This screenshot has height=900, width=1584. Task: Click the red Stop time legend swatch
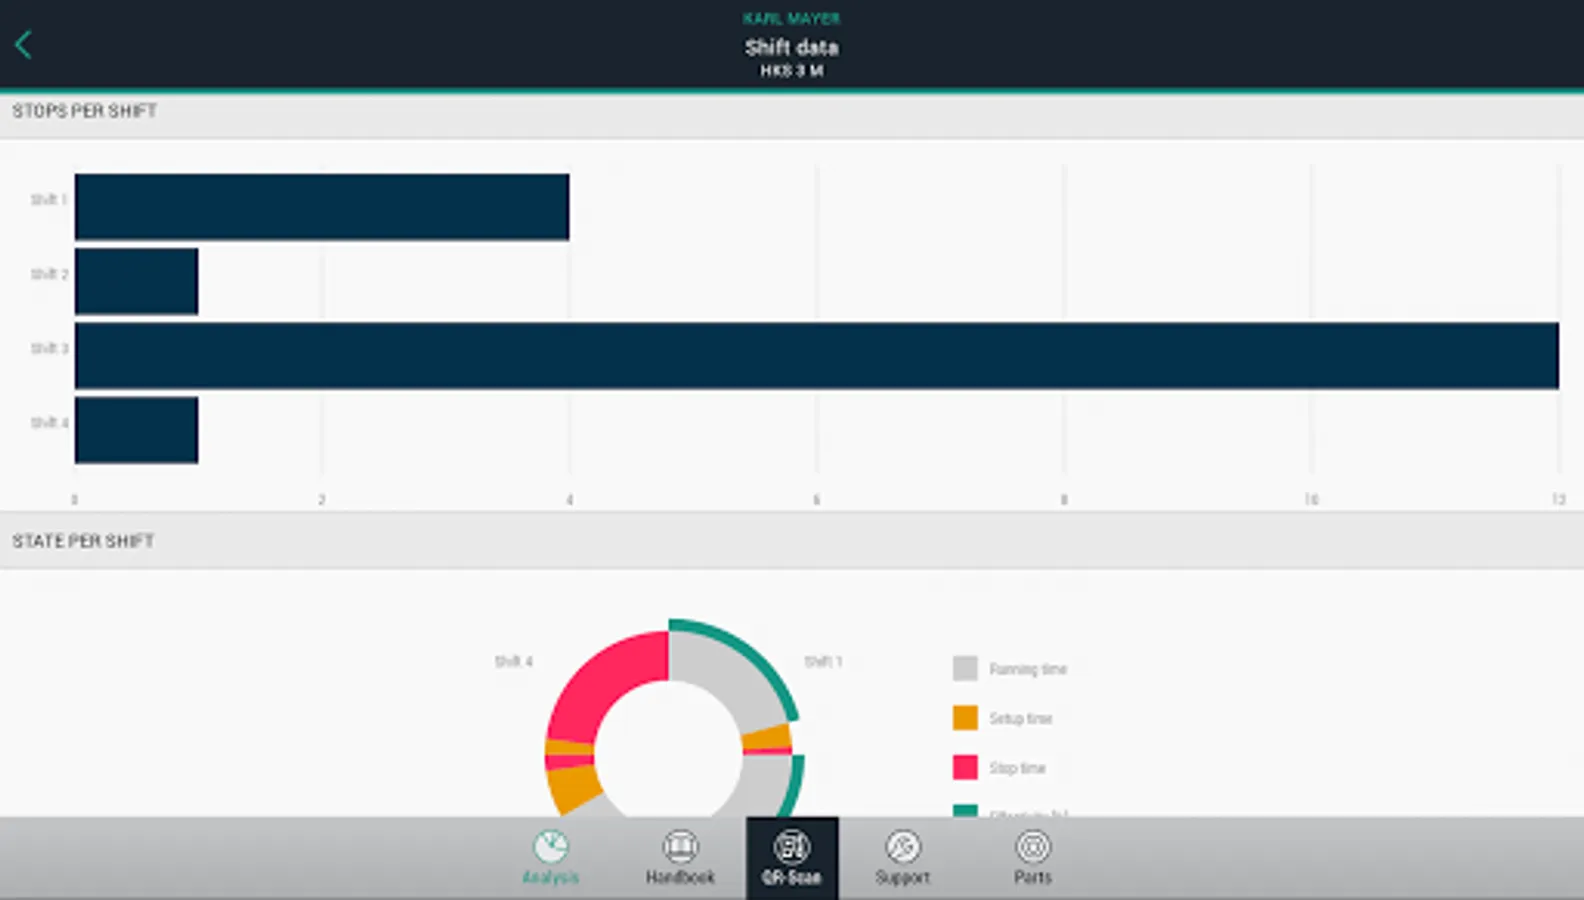click(x=965, y=767)
